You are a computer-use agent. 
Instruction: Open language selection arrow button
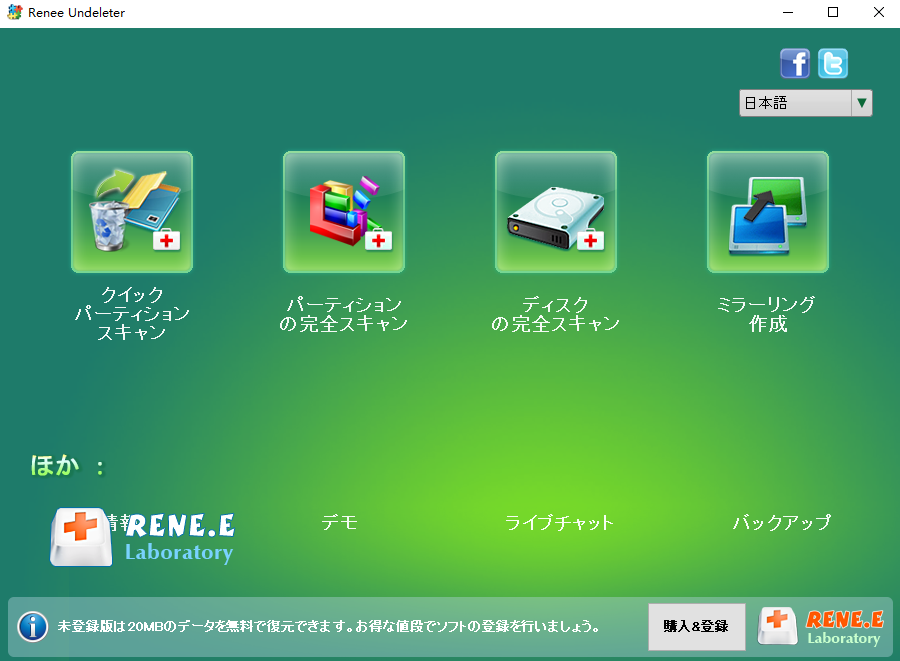click(x=861, y=102)
